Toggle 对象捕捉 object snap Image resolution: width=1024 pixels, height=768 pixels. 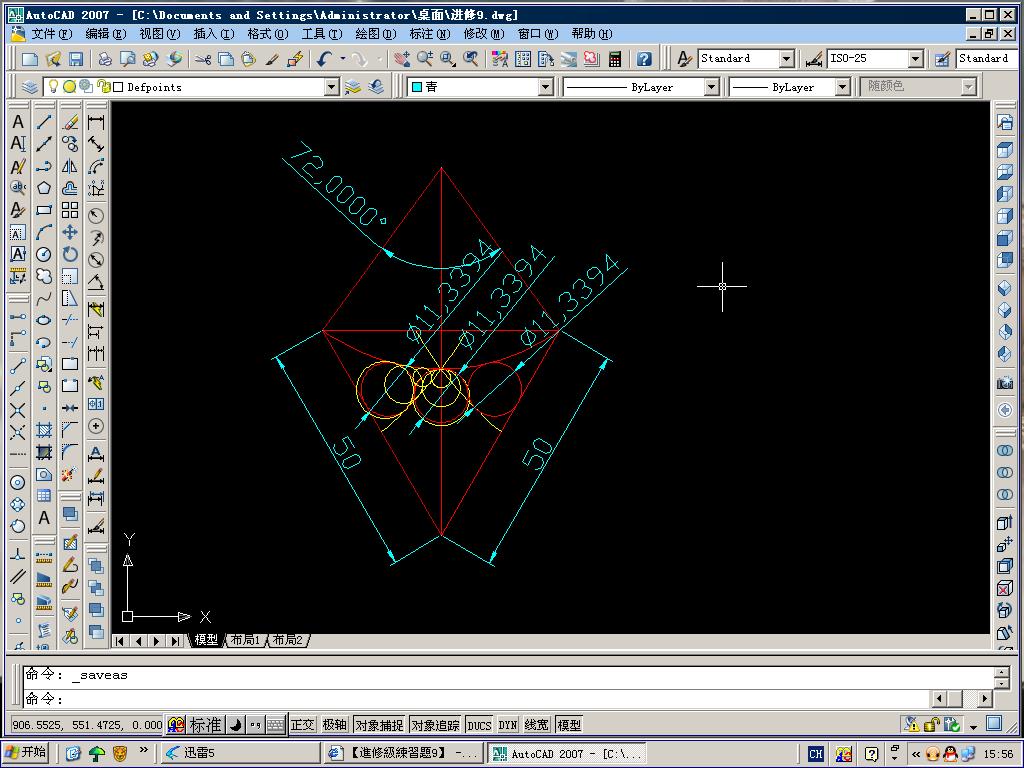(379, 725)
